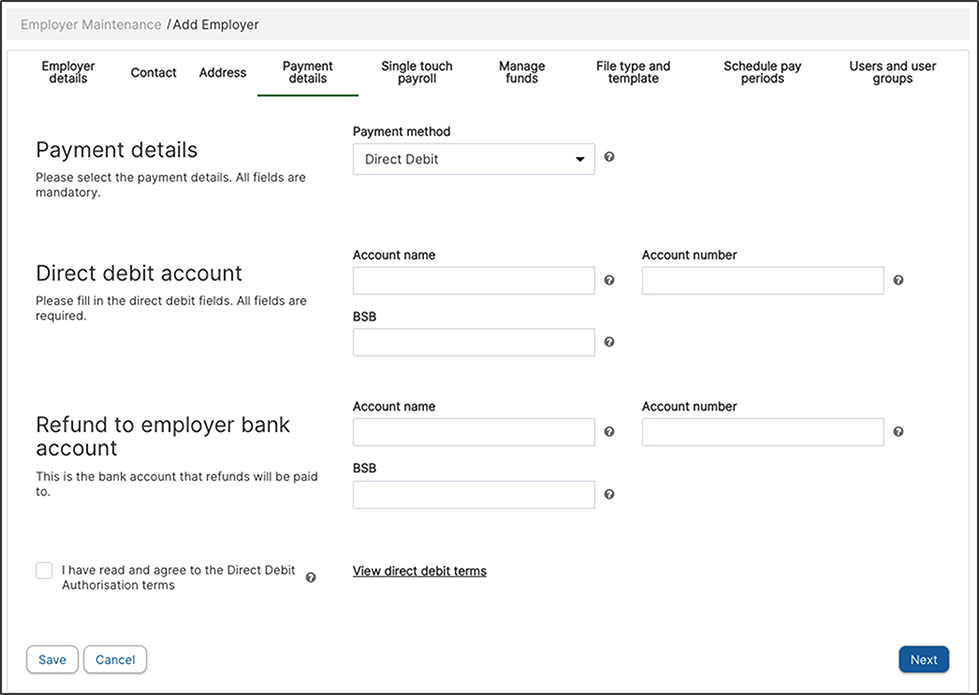979x695 pixels.
Task: Click help icon for Direct Debit Authorisation terms
Action: [310, 578]
